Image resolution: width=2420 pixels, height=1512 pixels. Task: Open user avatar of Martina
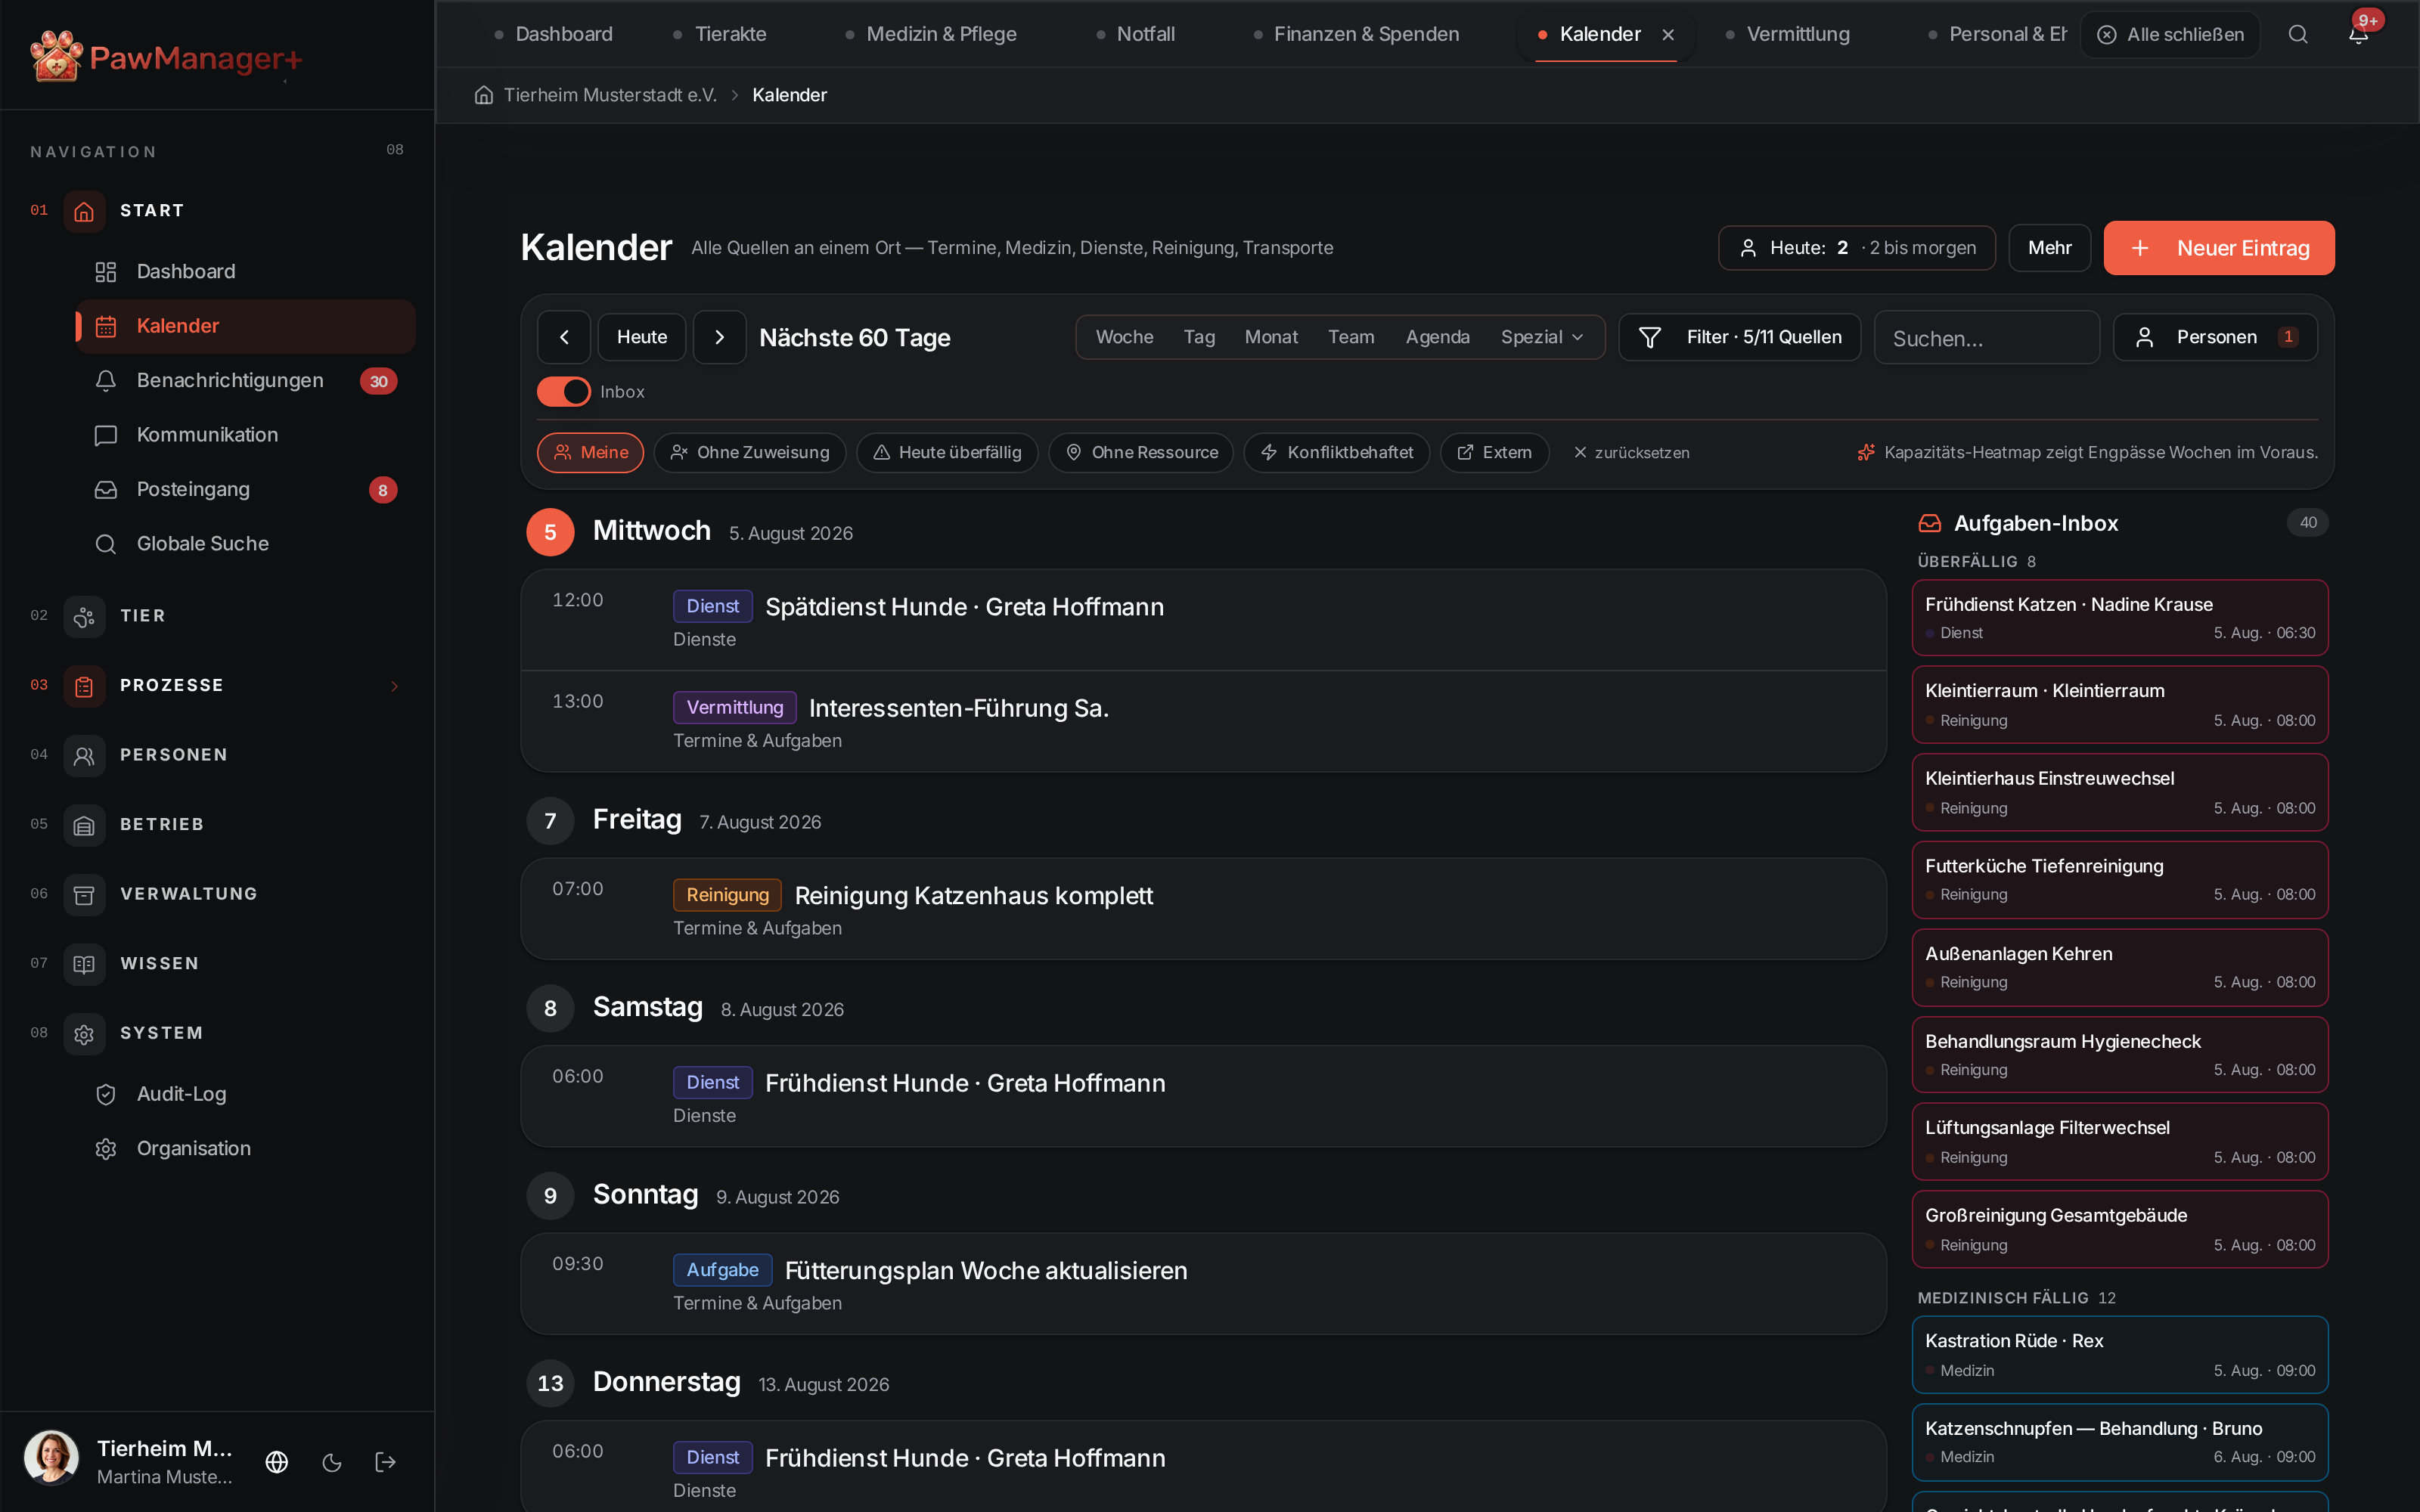51,1457
